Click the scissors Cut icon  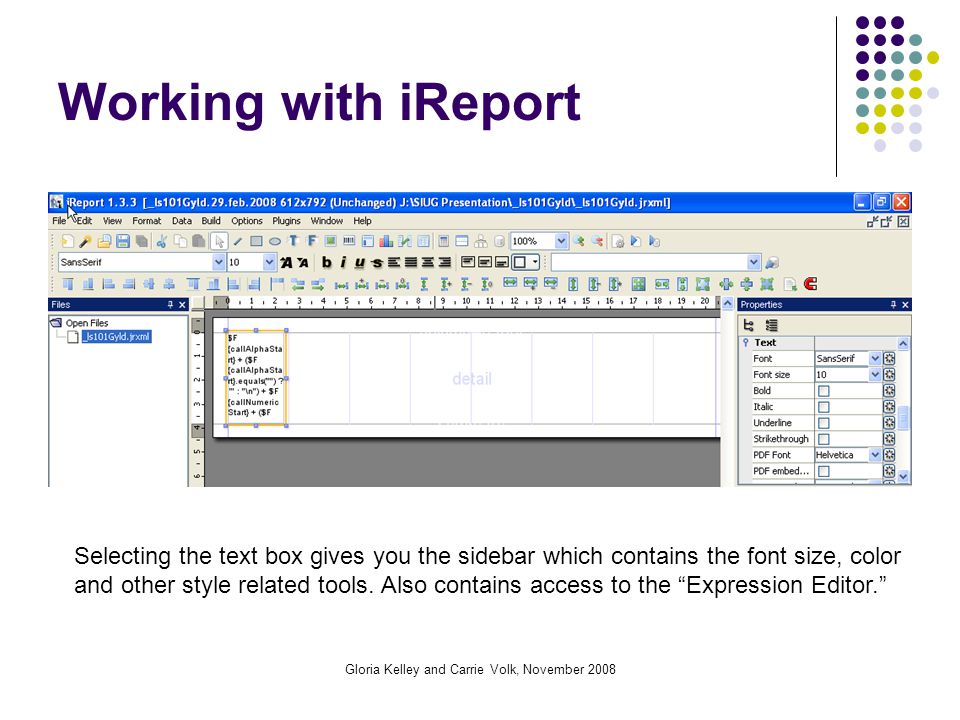[x=162, y=242]
